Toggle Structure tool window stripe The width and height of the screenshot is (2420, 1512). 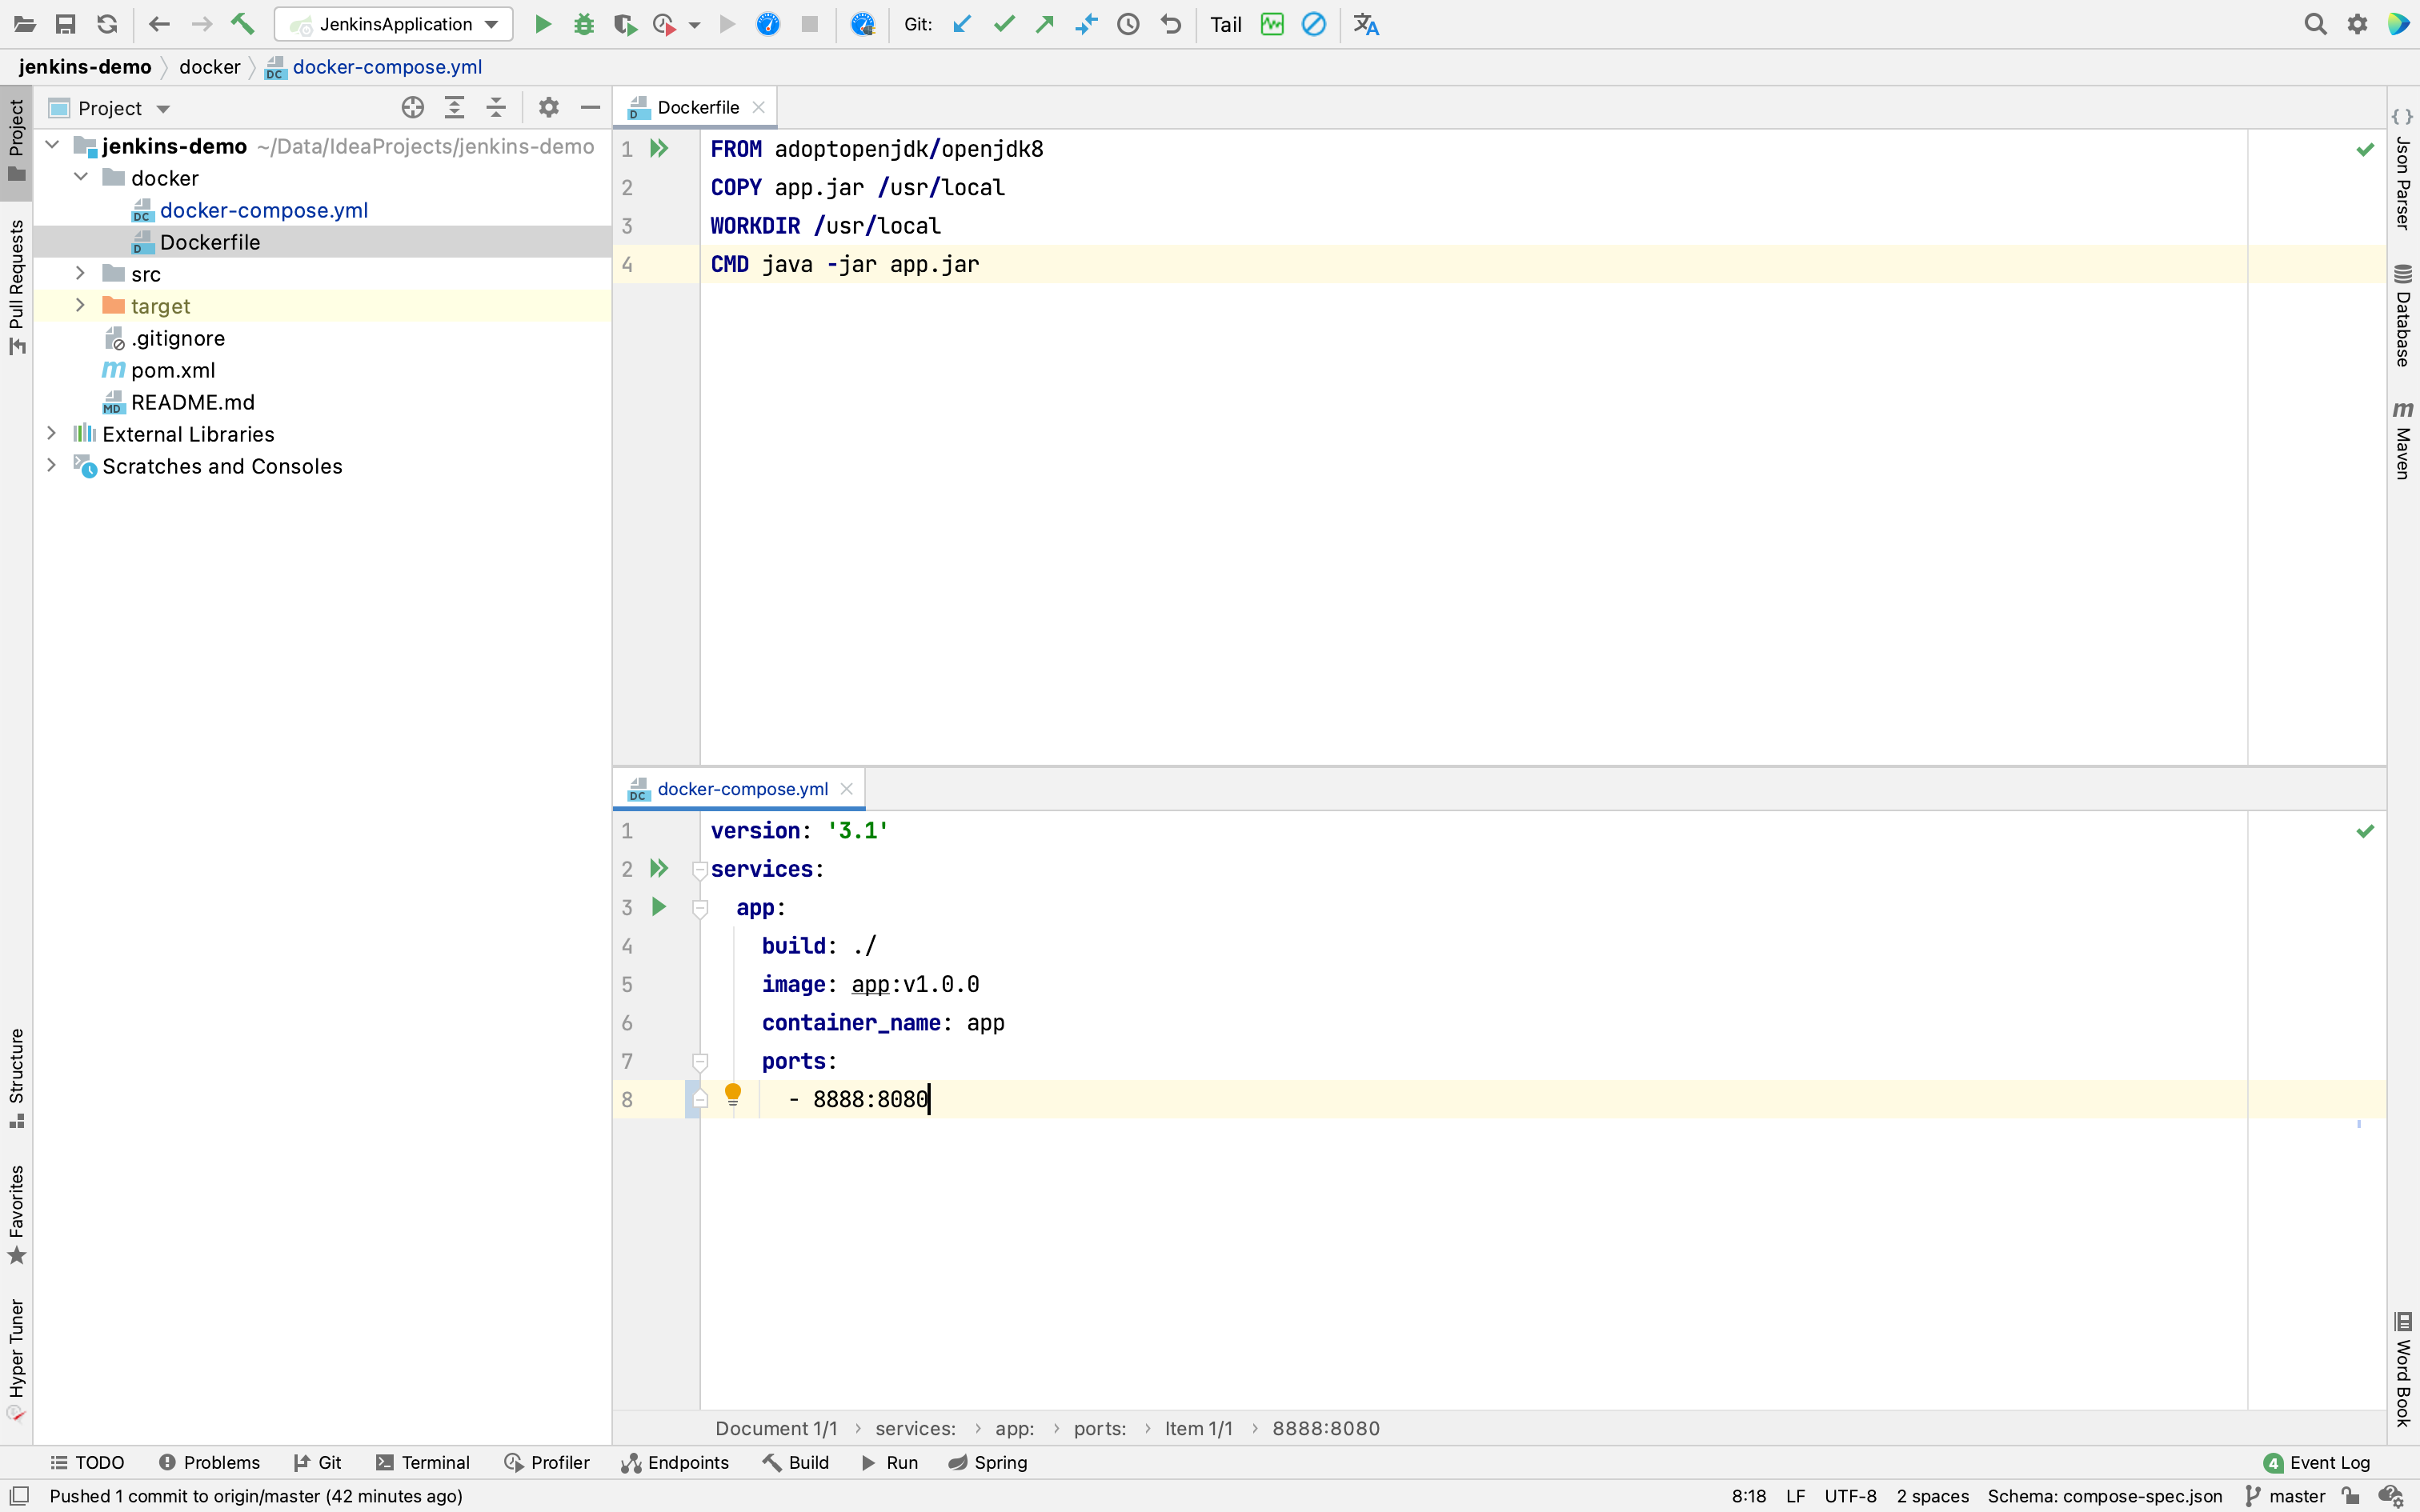(x=16, y=1078)
